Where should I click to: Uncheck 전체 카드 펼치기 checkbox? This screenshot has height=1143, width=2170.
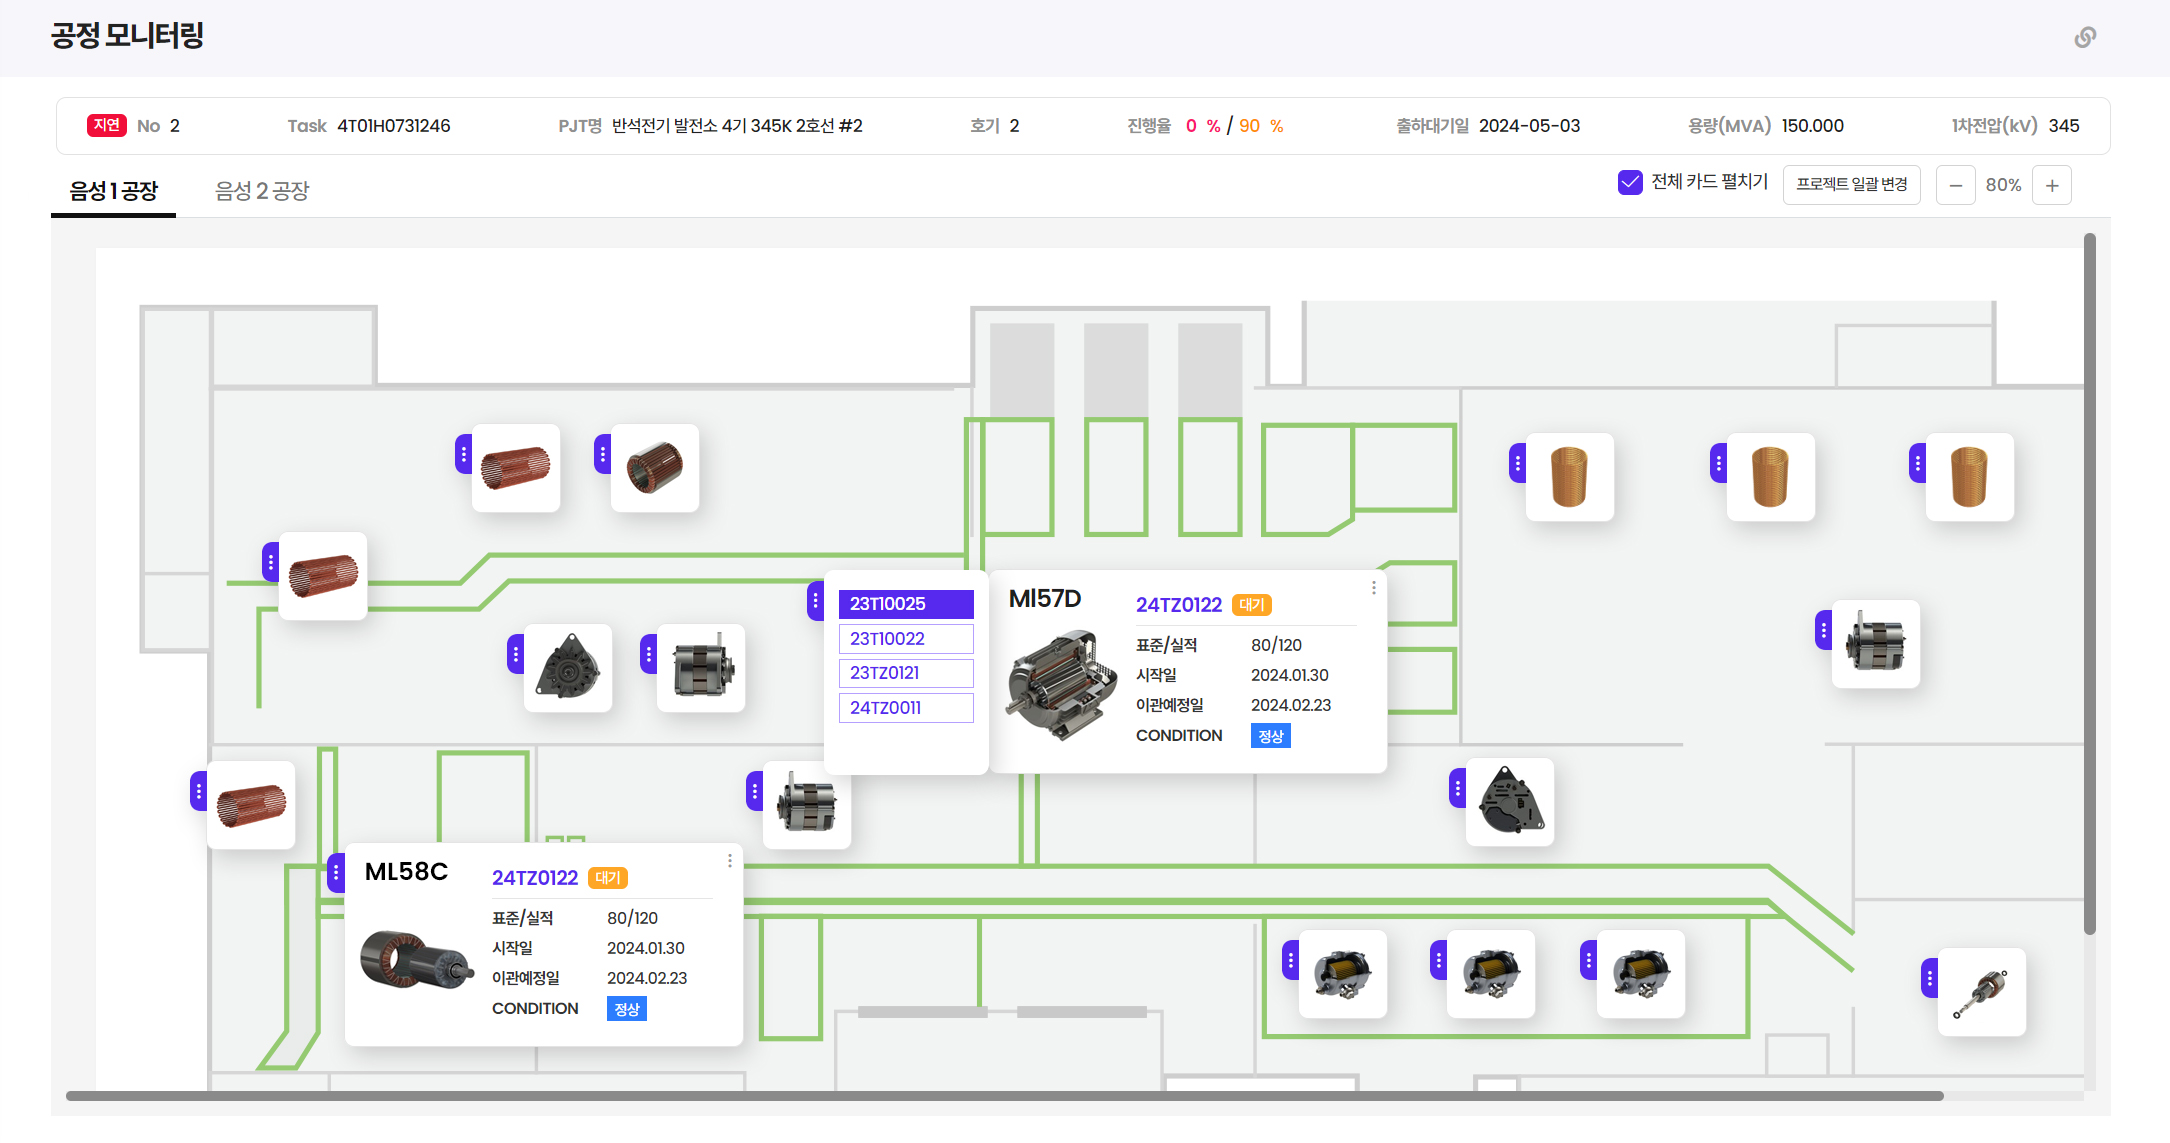tap(1630, 182)
